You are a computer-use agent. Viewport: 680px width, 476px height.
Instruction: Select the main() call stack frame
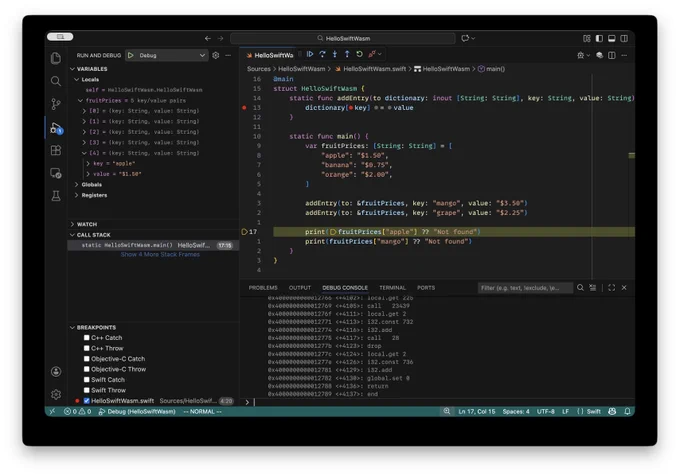point(153,245)
